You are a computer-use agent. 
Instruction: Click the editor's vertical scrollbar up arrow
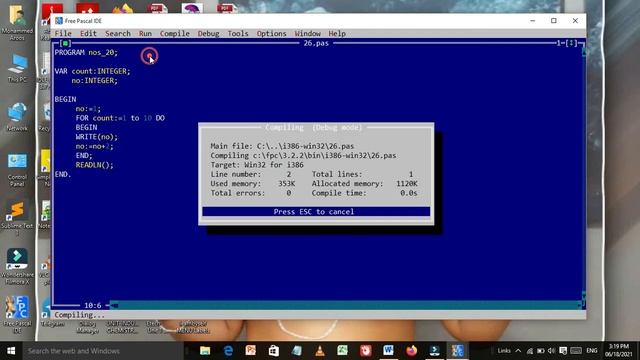click(584, 52)
